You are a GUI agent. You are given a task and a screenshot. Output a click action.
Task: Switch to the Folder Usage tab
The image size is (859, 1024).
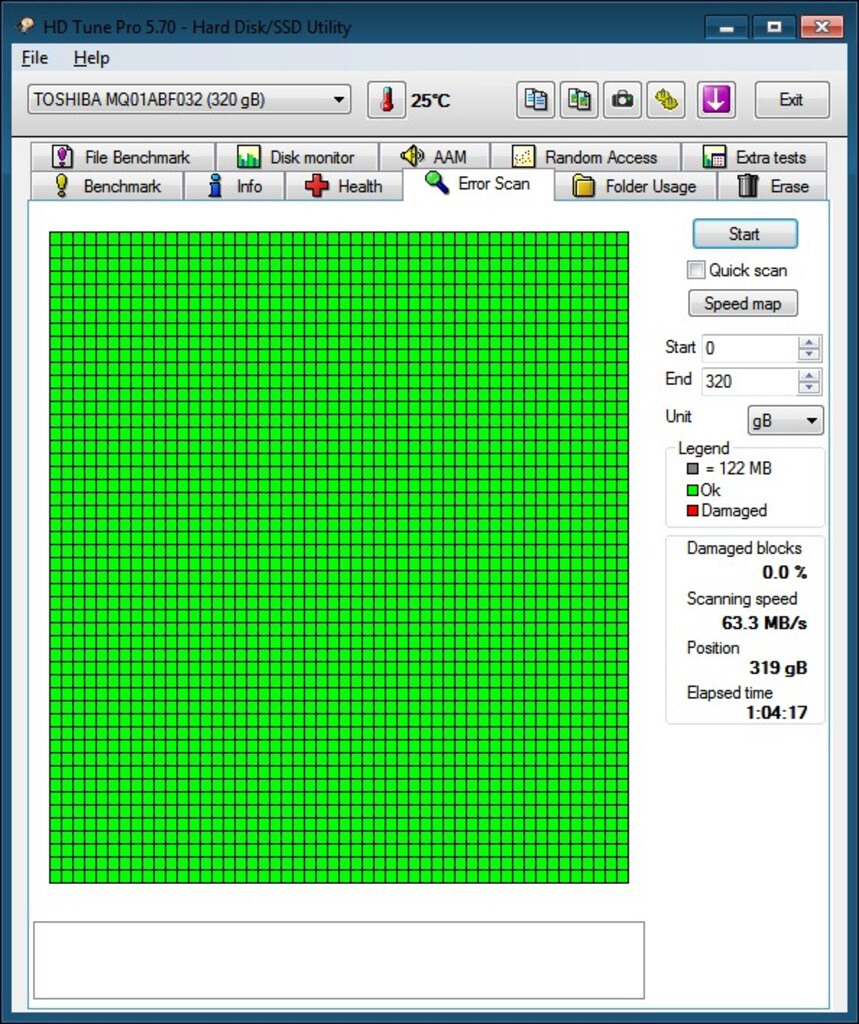pyautogui.click(x=636, y=186)
